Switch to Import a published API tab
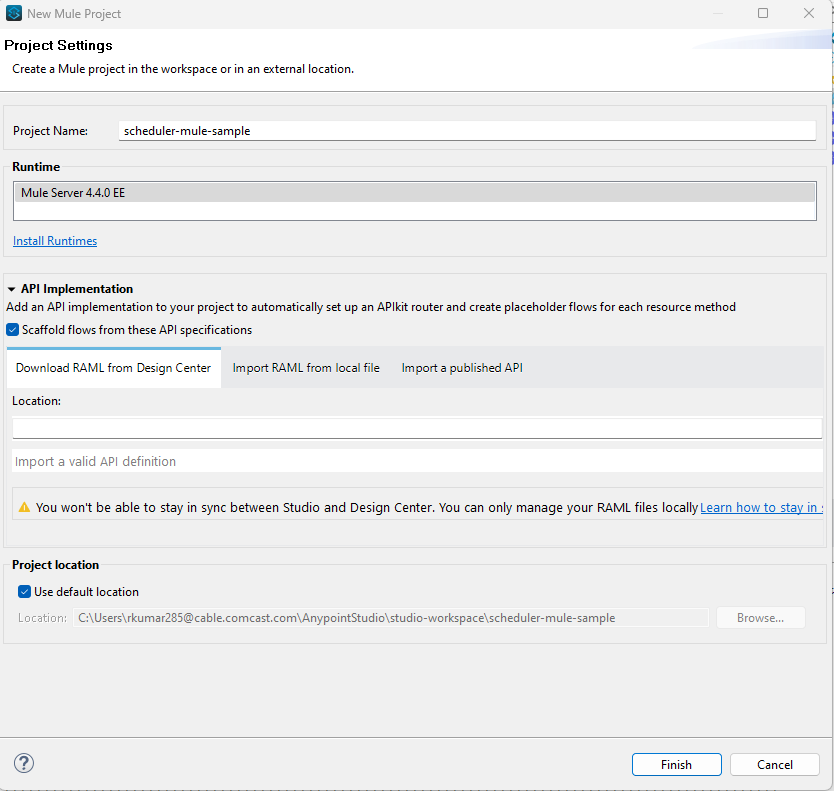Viewport: 834px width, 791px height. [x=462, y=367]
